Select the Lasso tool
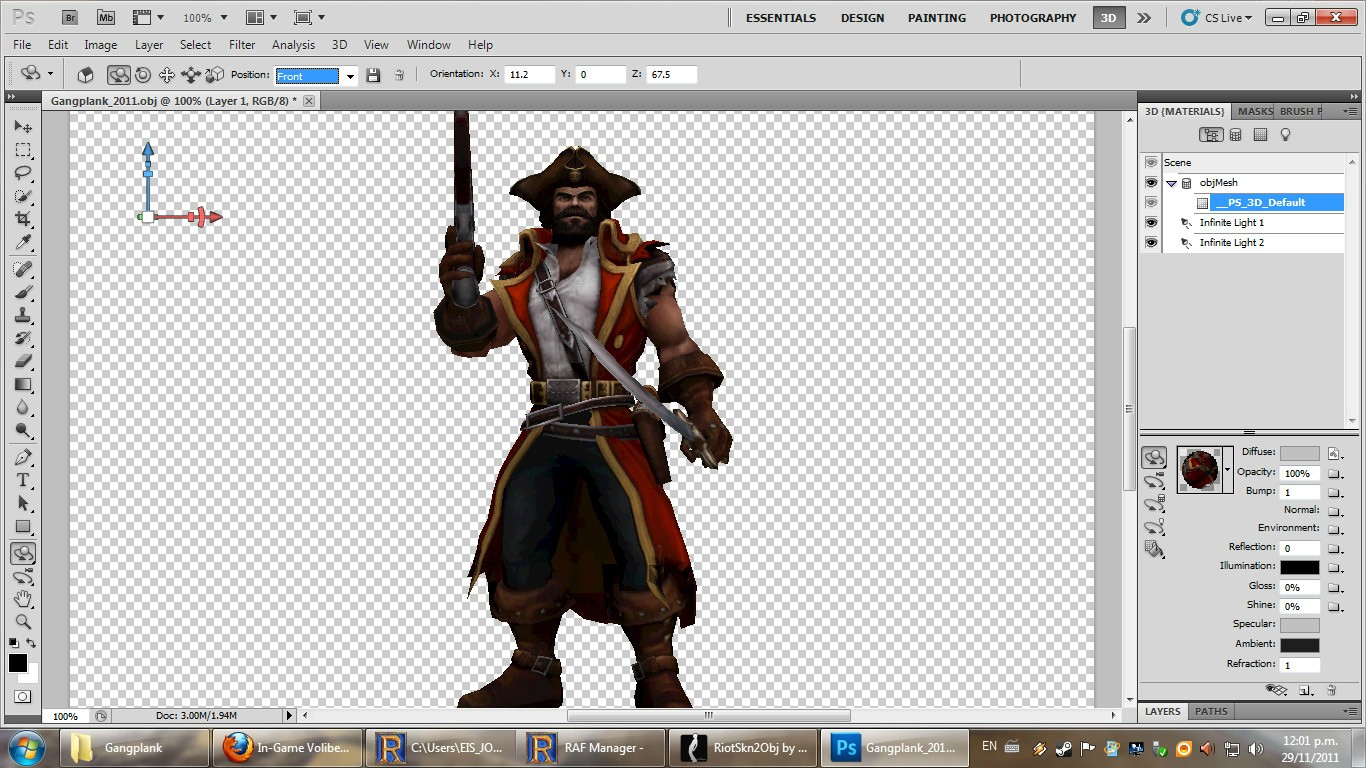Image resolution: width=1366 pixels, height=768 pixels. (x=23, y=173)
